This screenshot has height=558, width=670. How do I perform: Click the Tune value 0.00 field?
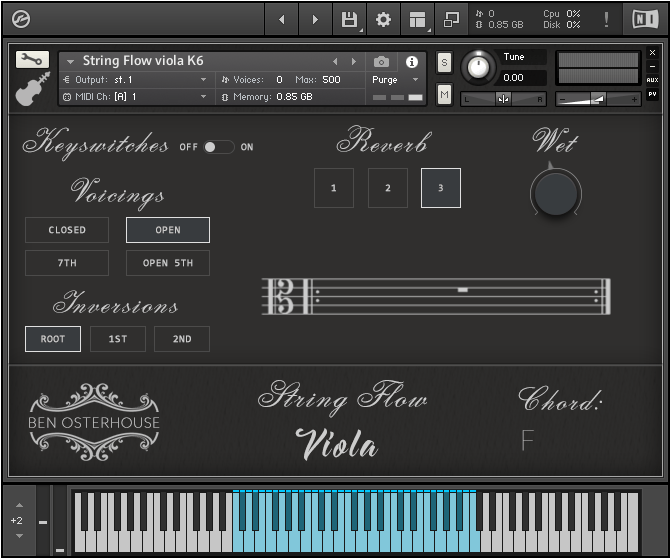pyautogui.click(x=522, y=78)
